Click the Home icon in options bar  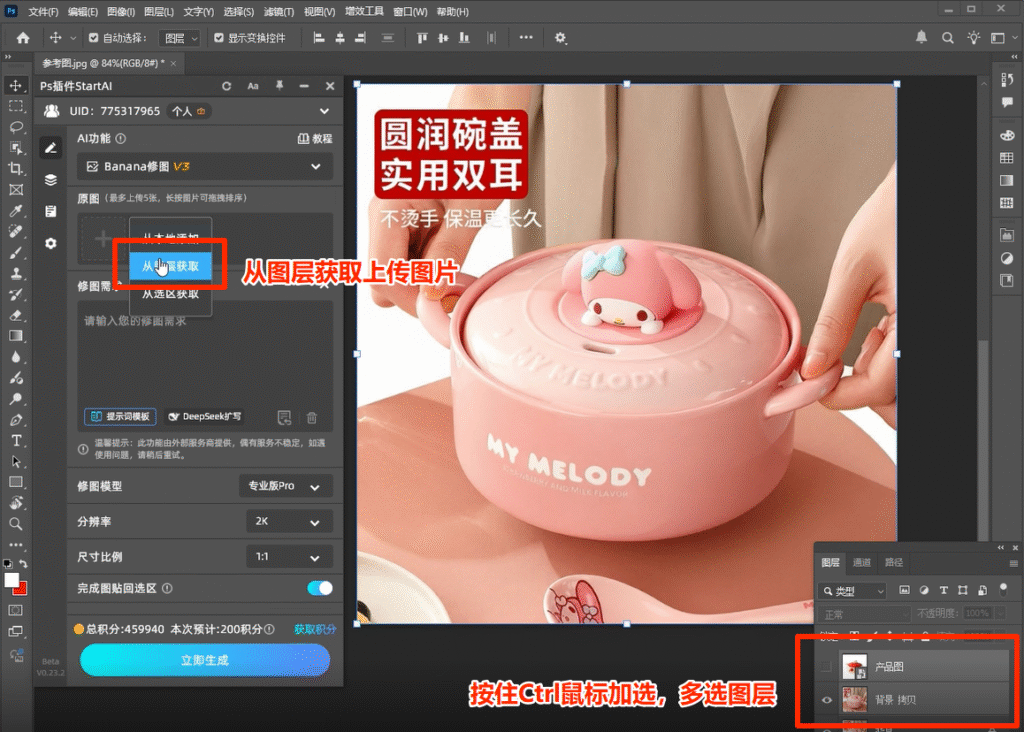click(x=23, y=38)
